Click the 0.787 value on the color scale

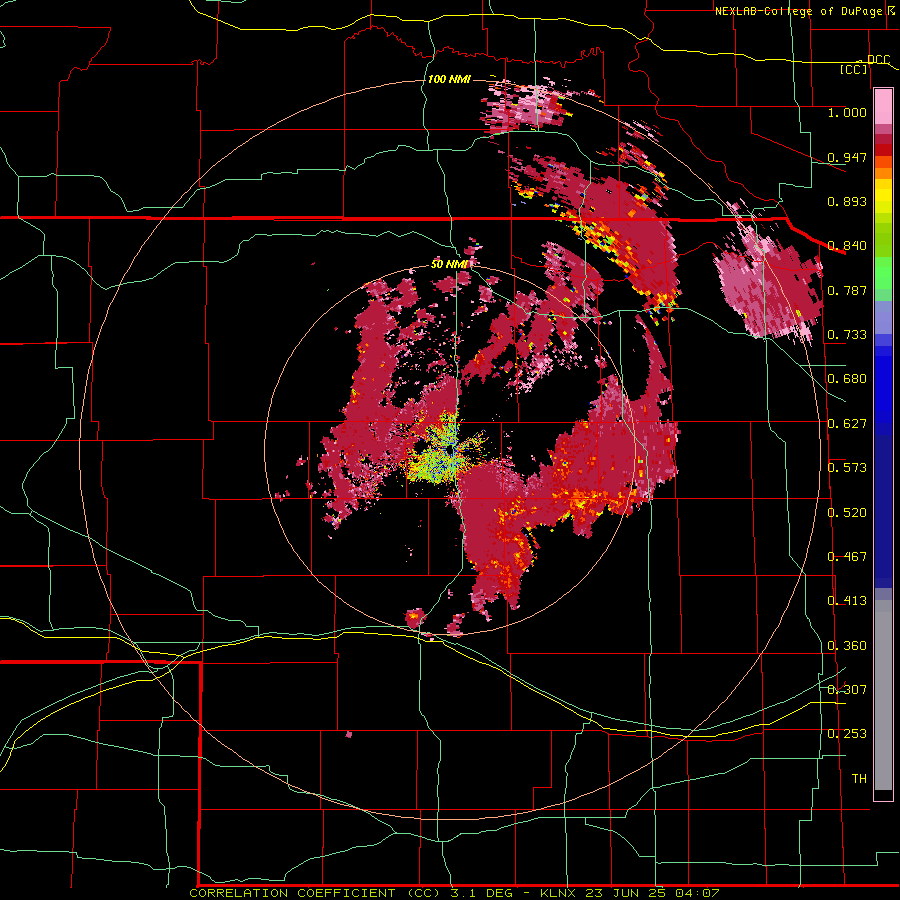847,290
